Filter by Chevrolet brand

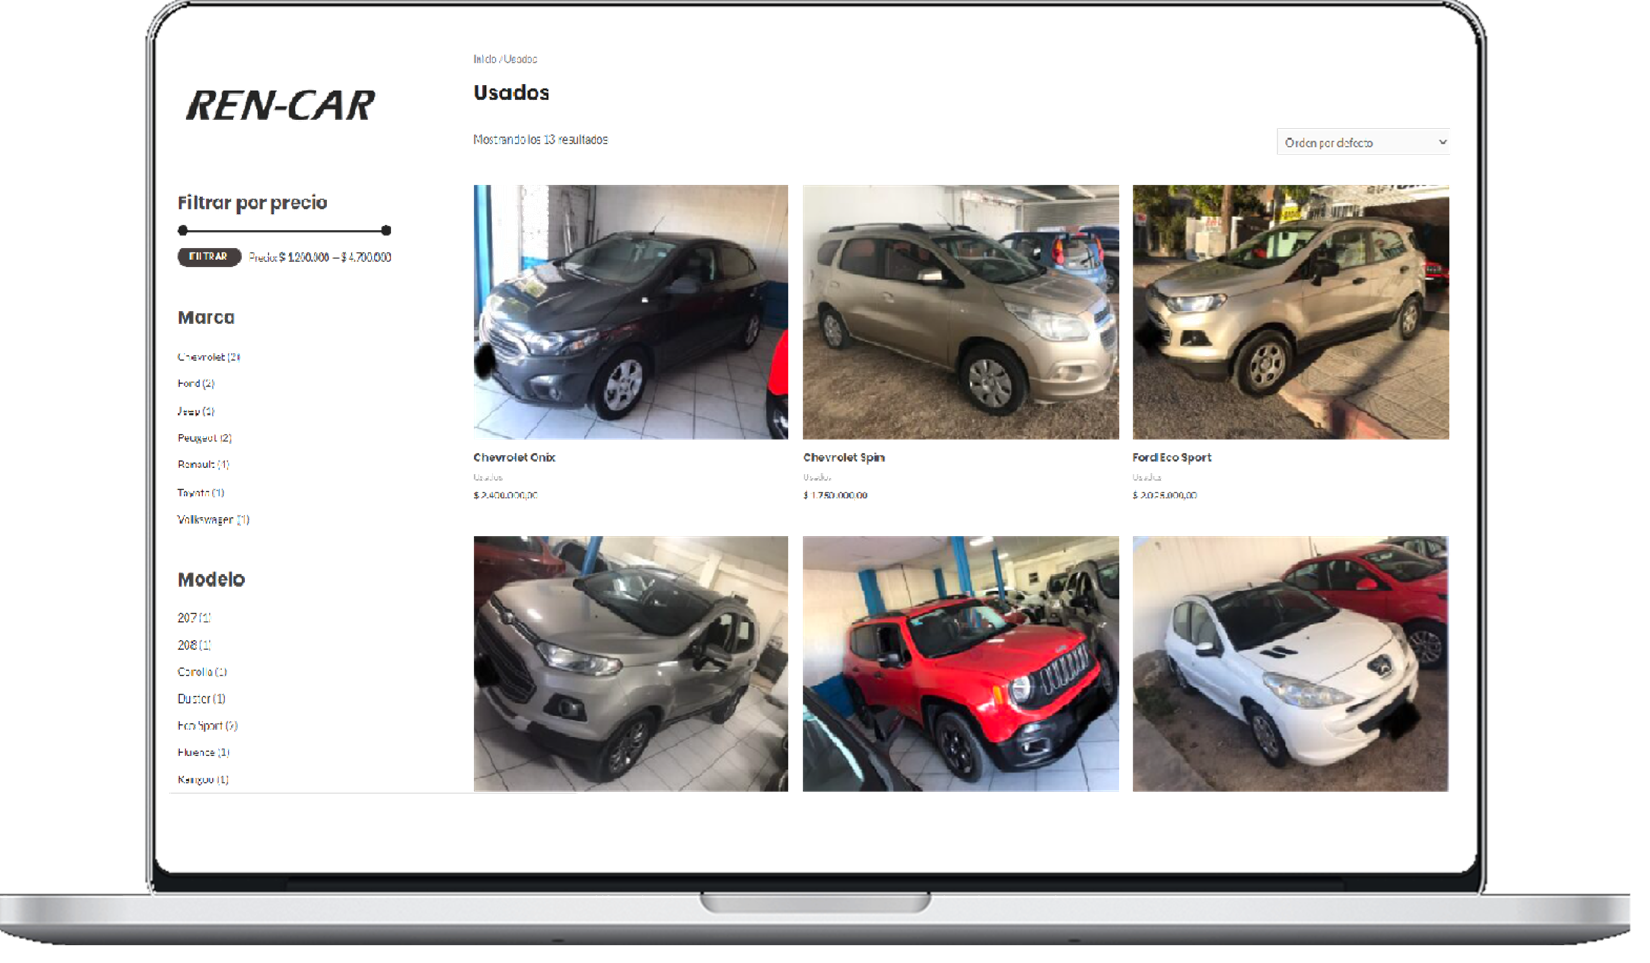click(201, 357)
